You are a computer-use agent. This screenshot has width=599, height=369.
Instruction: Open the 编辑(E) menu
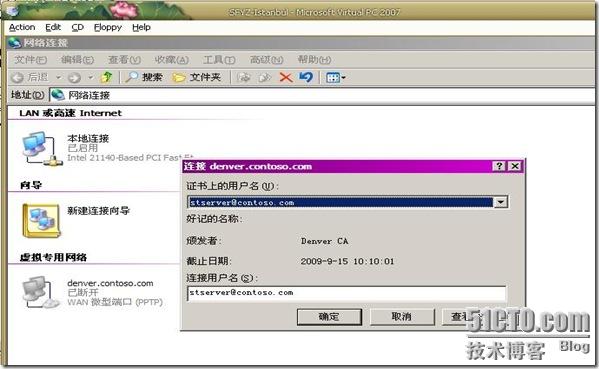point(77,60)
